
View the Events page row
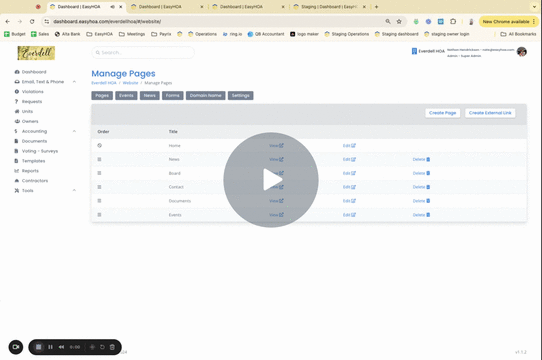tap(276, 215)
